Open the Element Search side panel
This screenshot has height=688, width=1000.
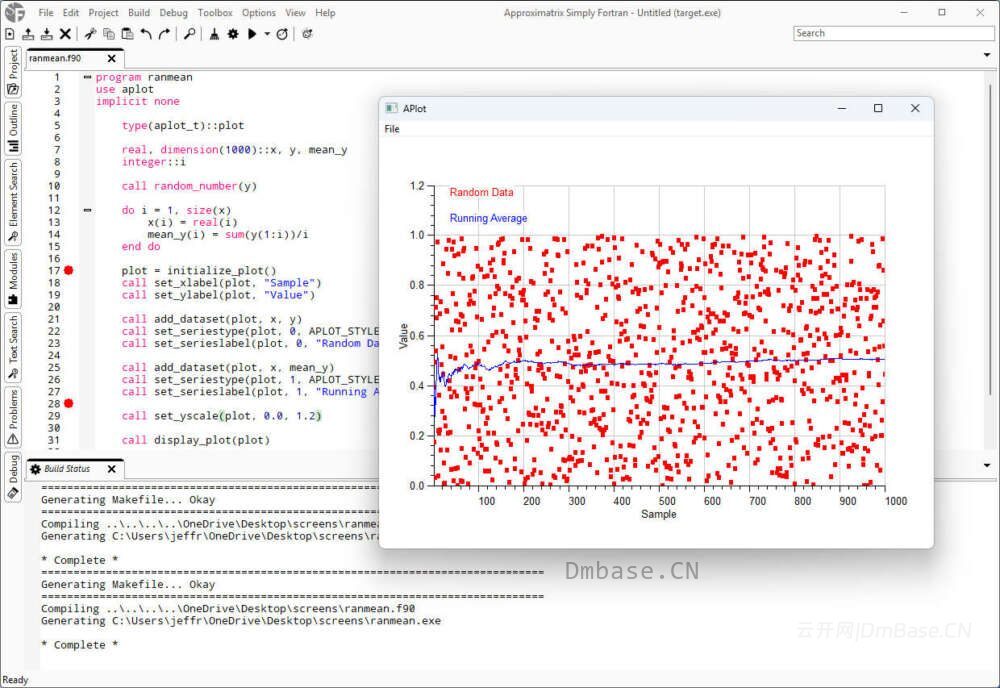[13, 202]
